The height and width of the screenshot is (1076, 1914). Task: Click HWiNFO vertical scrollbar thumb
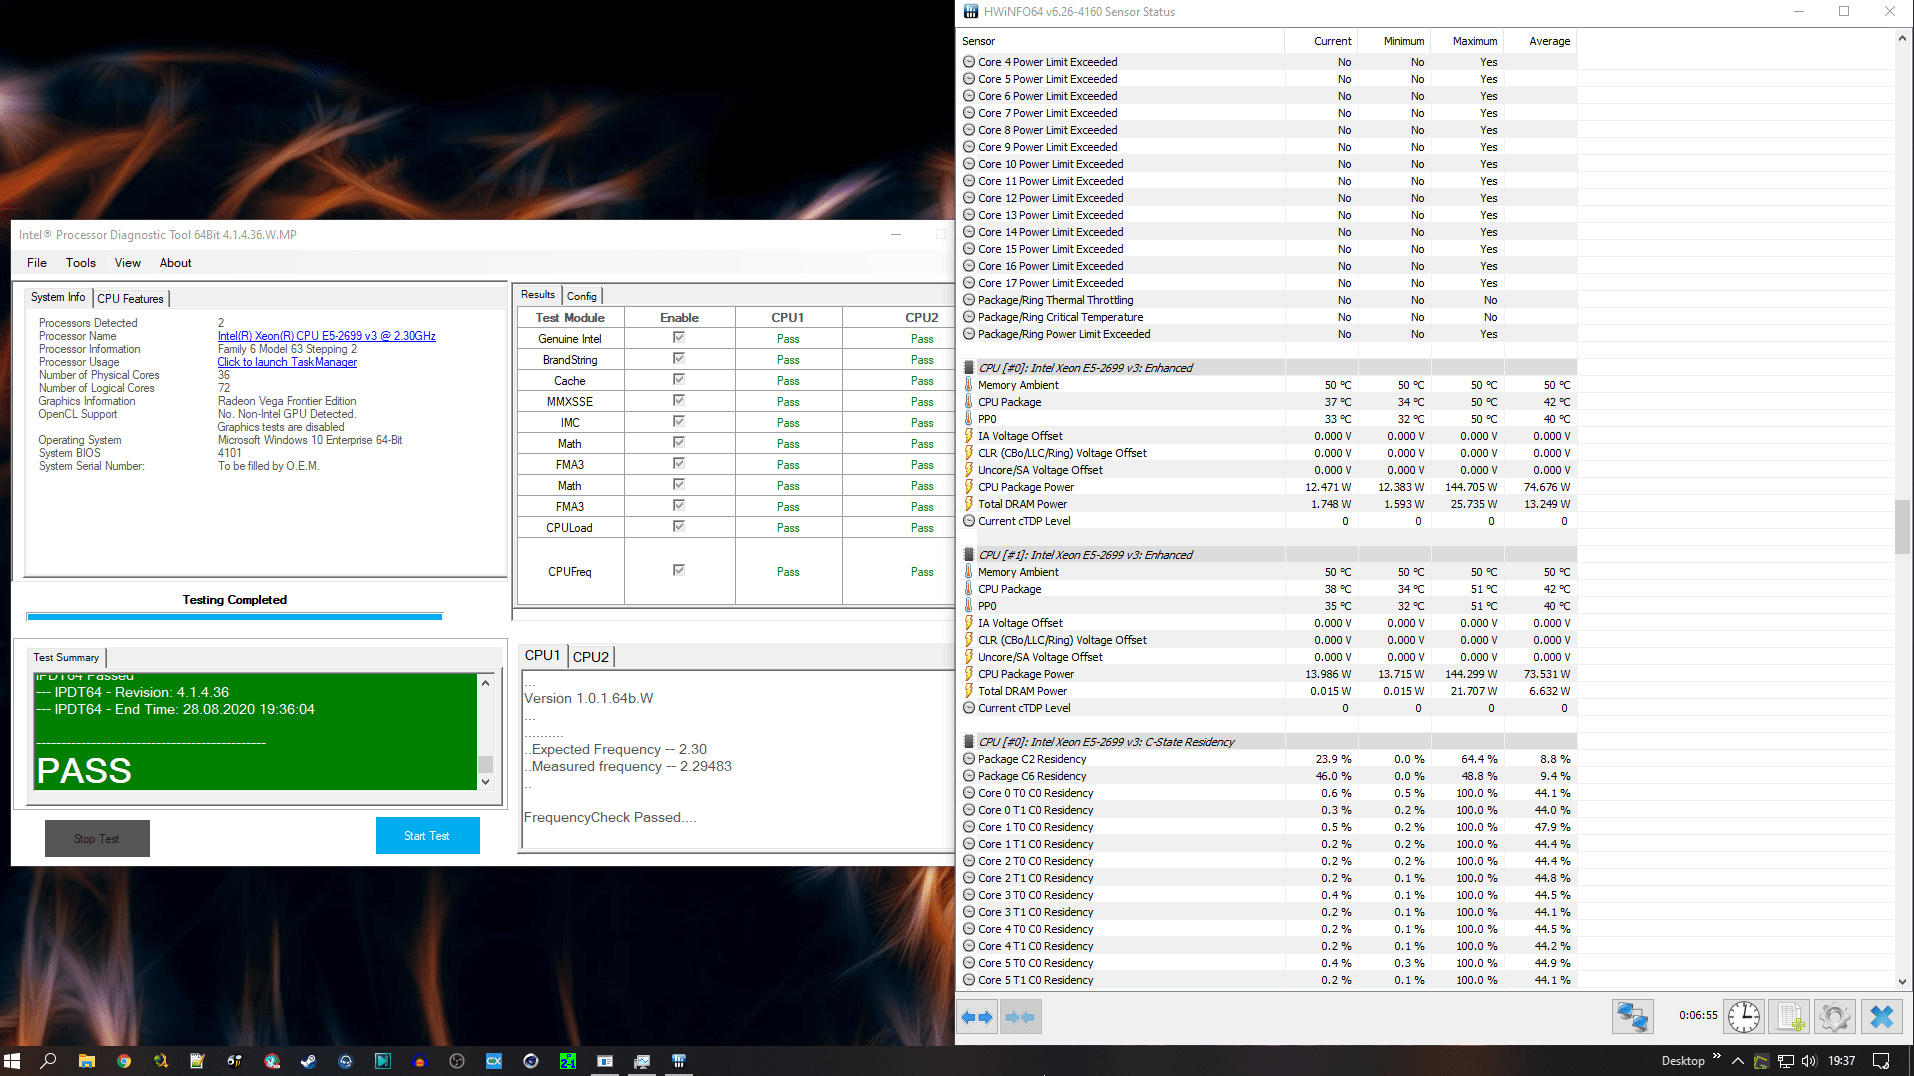(x=1902, y=526)
